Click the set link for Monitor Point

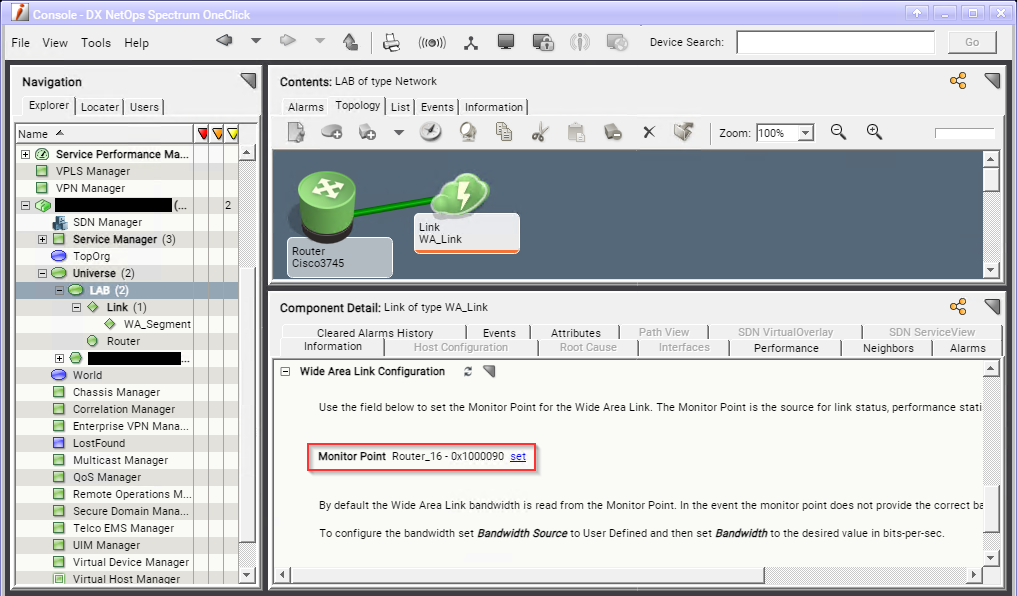(x=518, y=457)
